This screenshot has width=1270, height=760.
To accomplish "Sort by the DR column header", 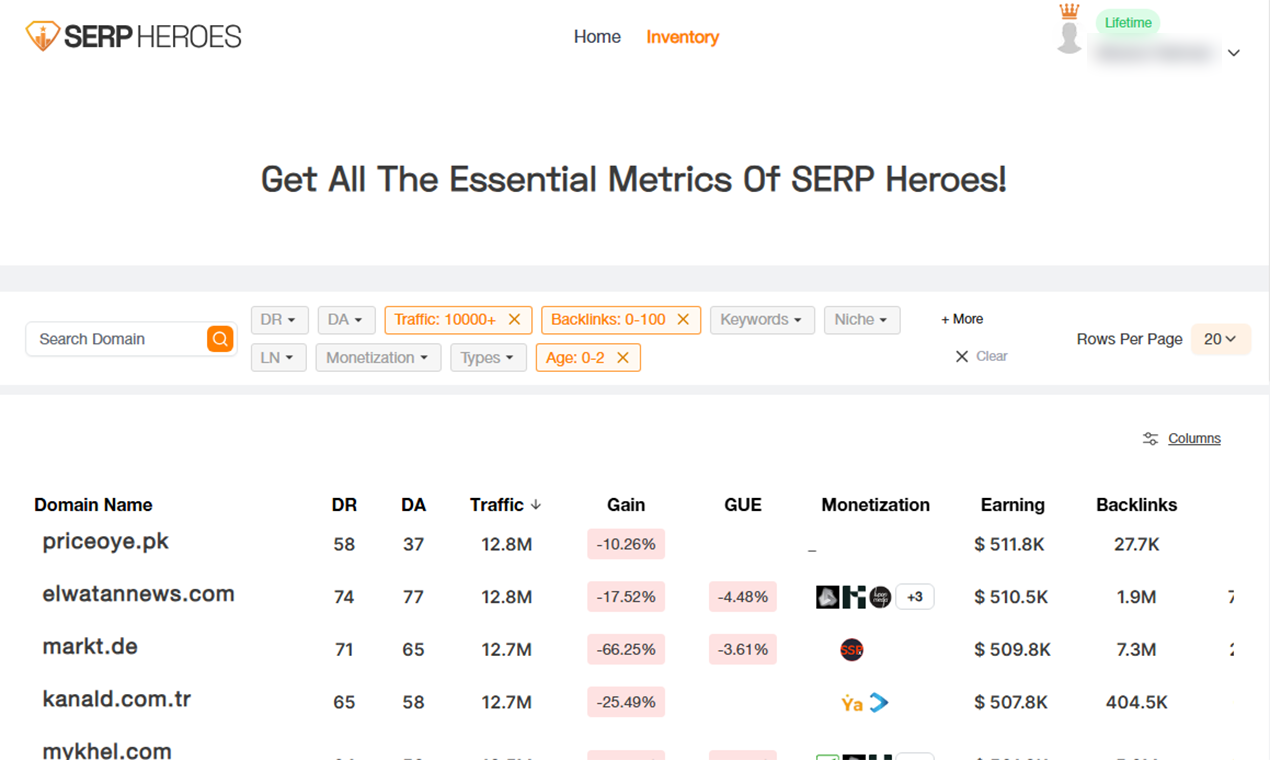I will click(344, 505).
